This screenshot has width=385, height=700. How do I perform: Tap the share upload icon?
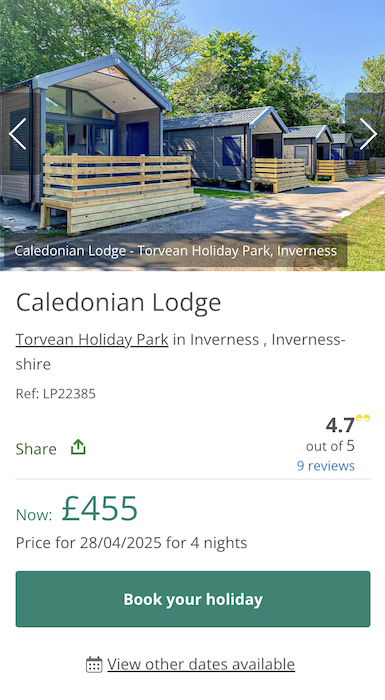point(78,447)
